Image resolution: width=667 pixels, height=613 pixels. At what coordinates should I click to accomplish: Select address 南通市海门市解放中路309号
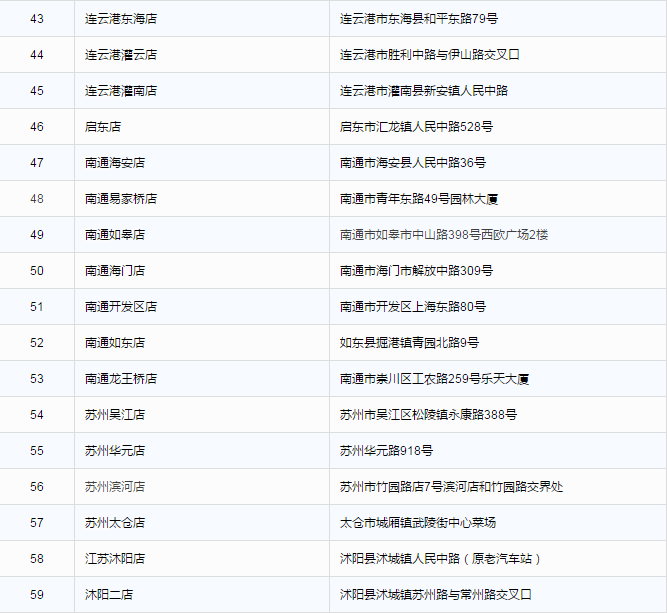(x=416, y=271)
